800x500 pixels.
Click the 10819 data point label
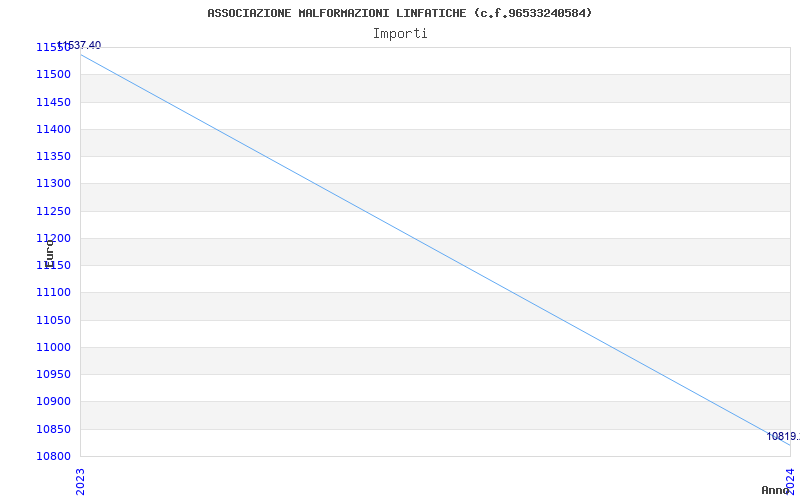[783, 436]
